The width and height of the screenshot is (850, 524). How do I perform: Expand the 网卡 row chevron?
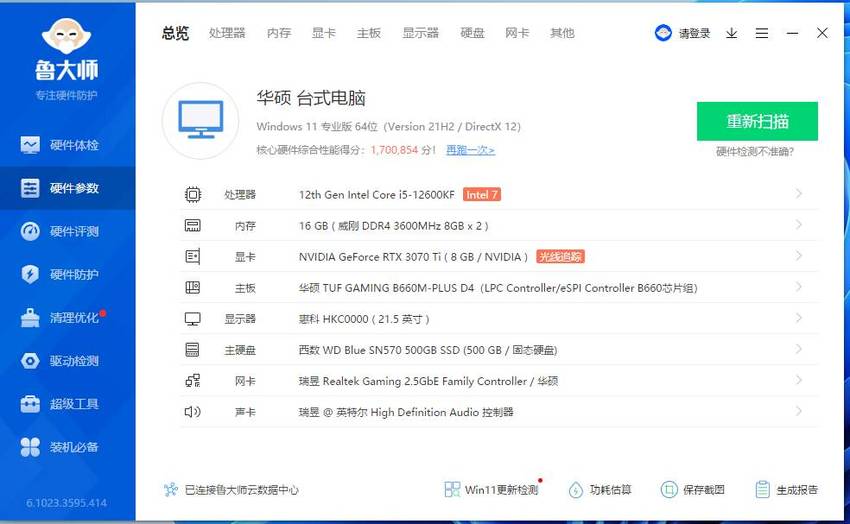click(799, 380)
